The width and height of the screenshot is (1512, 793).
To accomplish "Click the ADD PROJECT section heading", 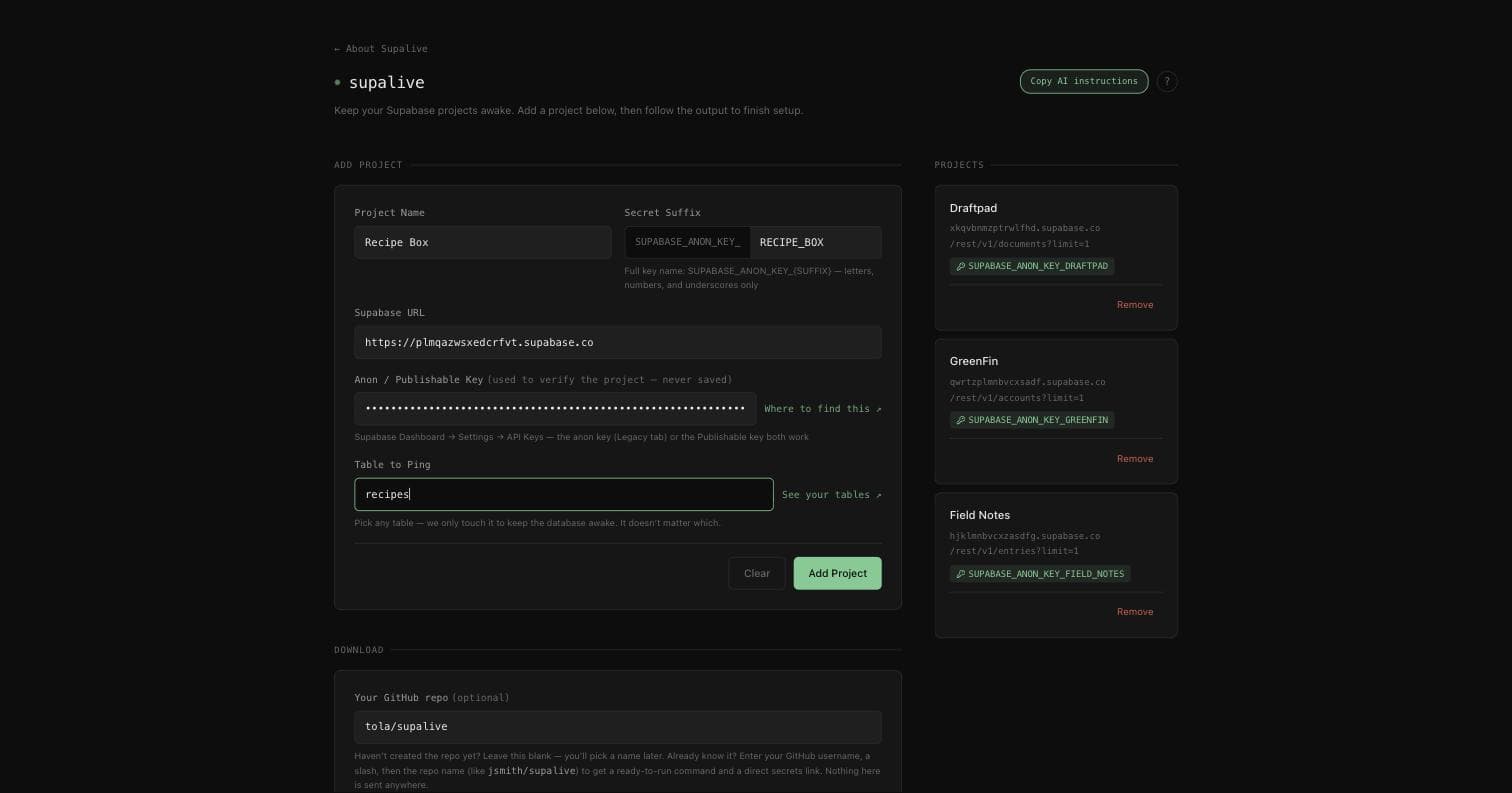I will [368, 165].
